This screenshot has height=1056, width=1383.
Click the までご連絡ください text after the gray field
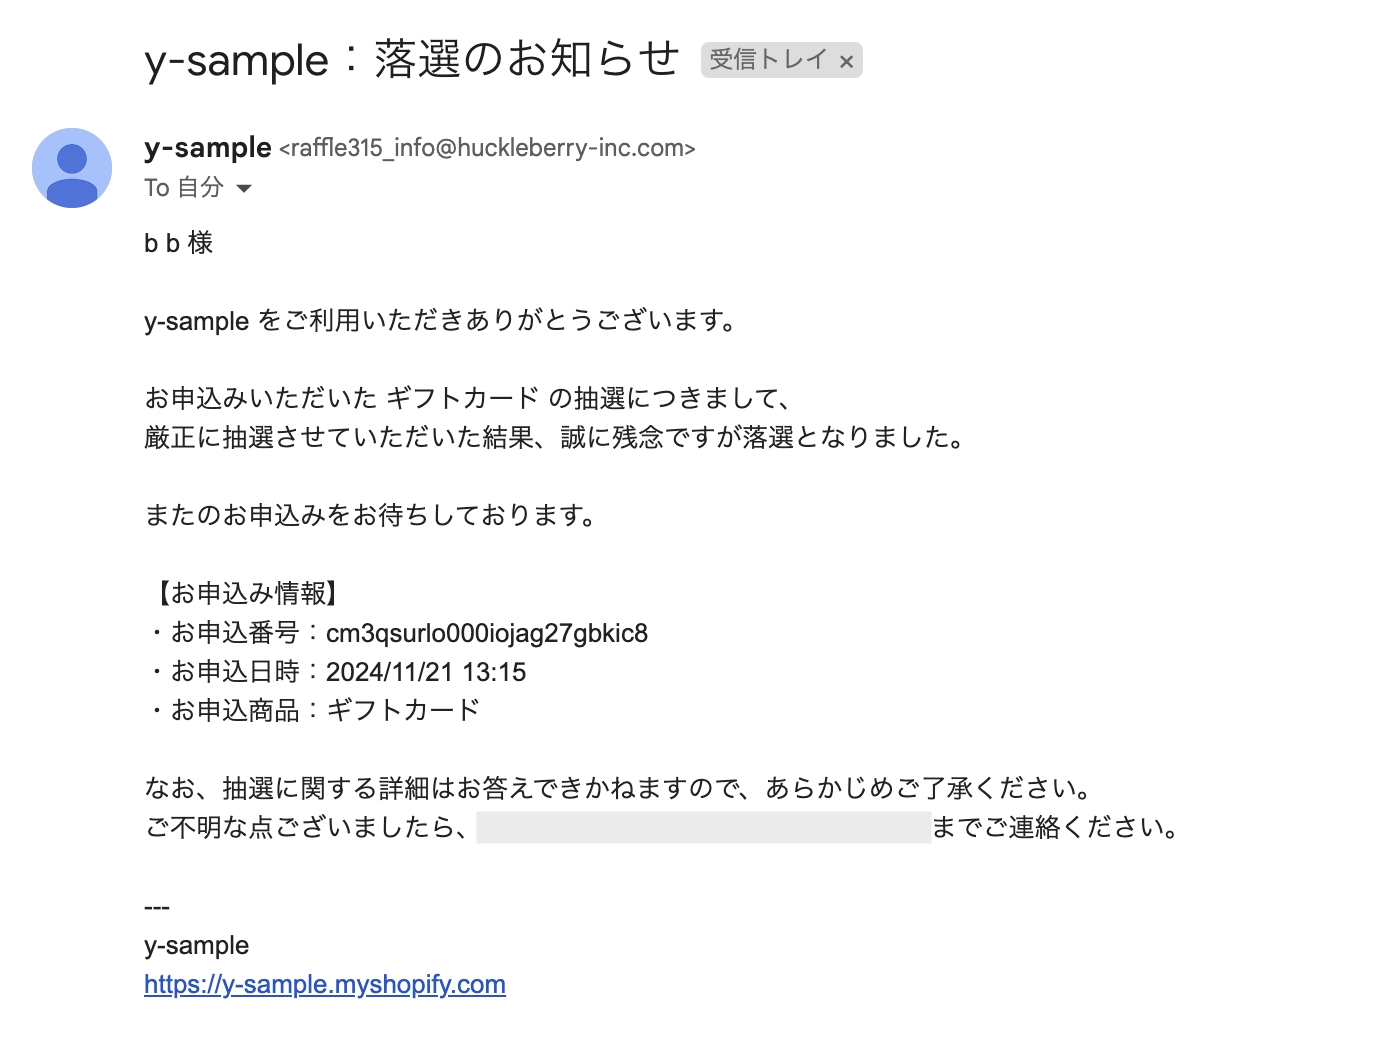[x=1057, y=827]
